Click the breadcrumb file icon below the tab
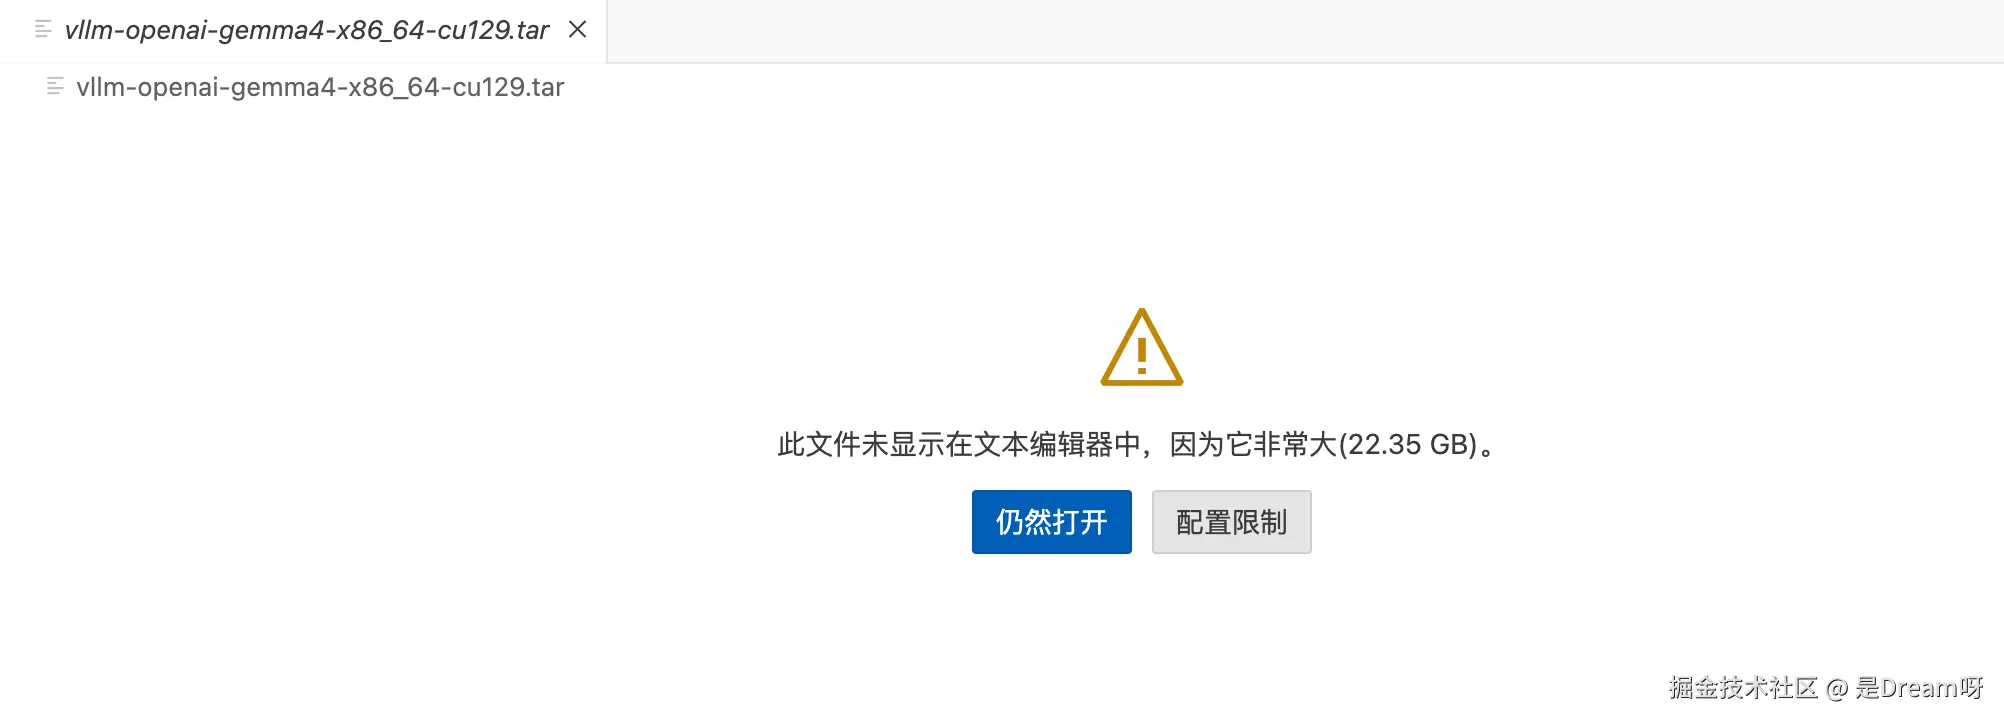 point(55,87)
